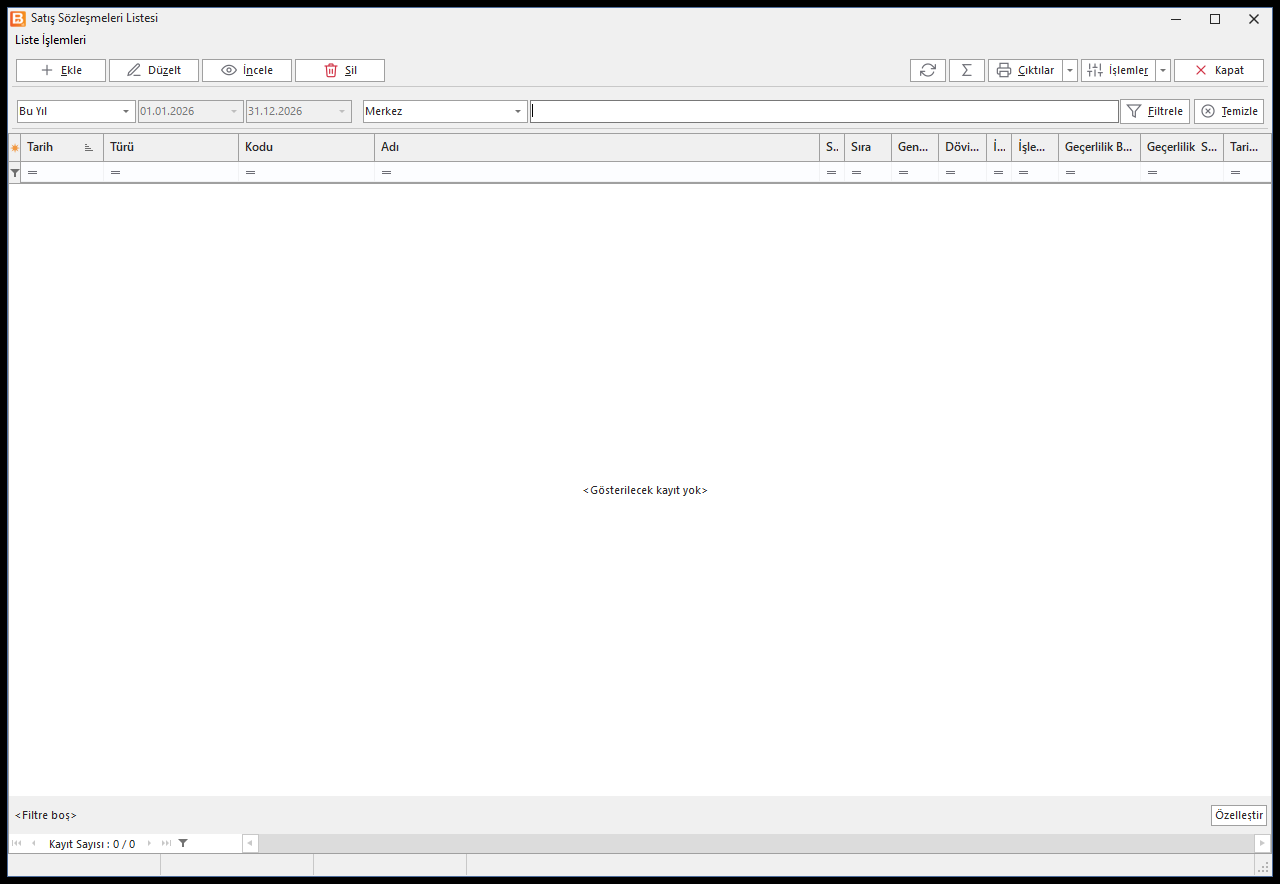Refresh the list with the refresh icon
This screenshot has height=884, width=1280.
928,70
